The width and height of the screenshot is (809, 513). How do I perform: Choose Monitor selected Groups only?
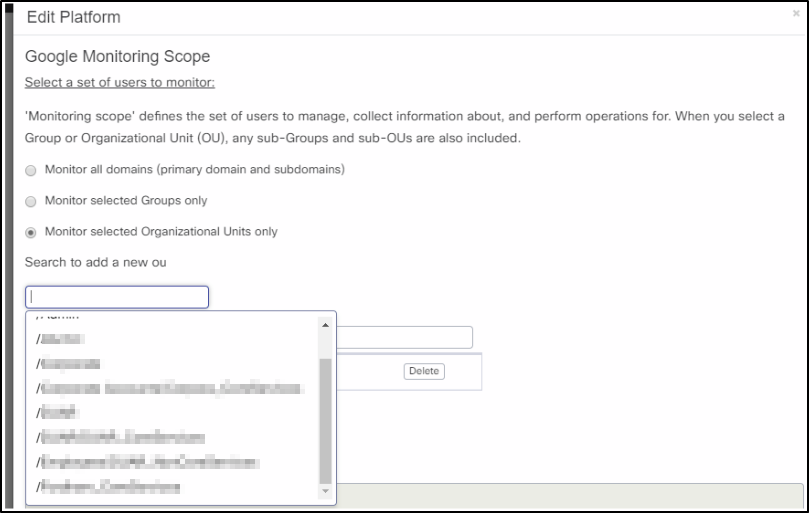[31, 201]
